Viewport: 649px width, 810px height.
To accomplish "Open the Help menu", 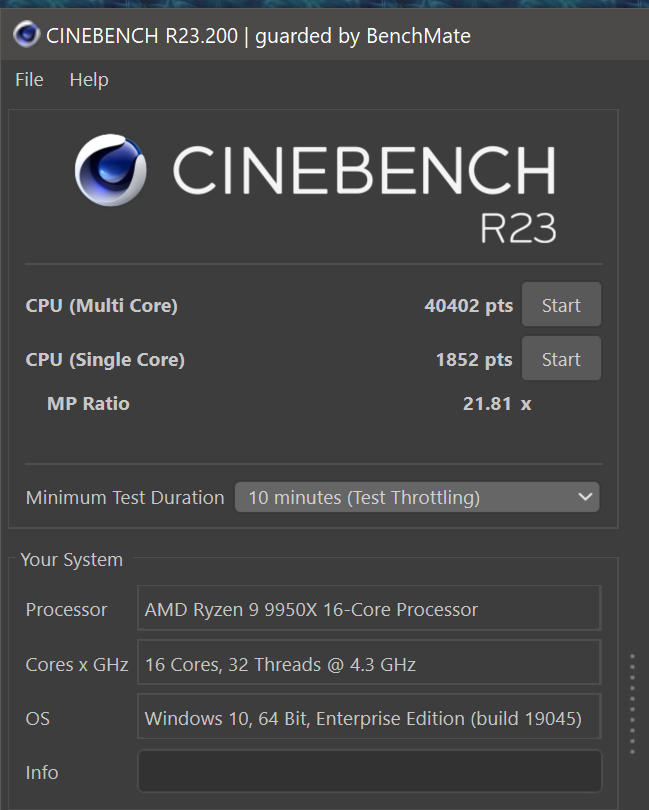I will click(x=89, y=80).
